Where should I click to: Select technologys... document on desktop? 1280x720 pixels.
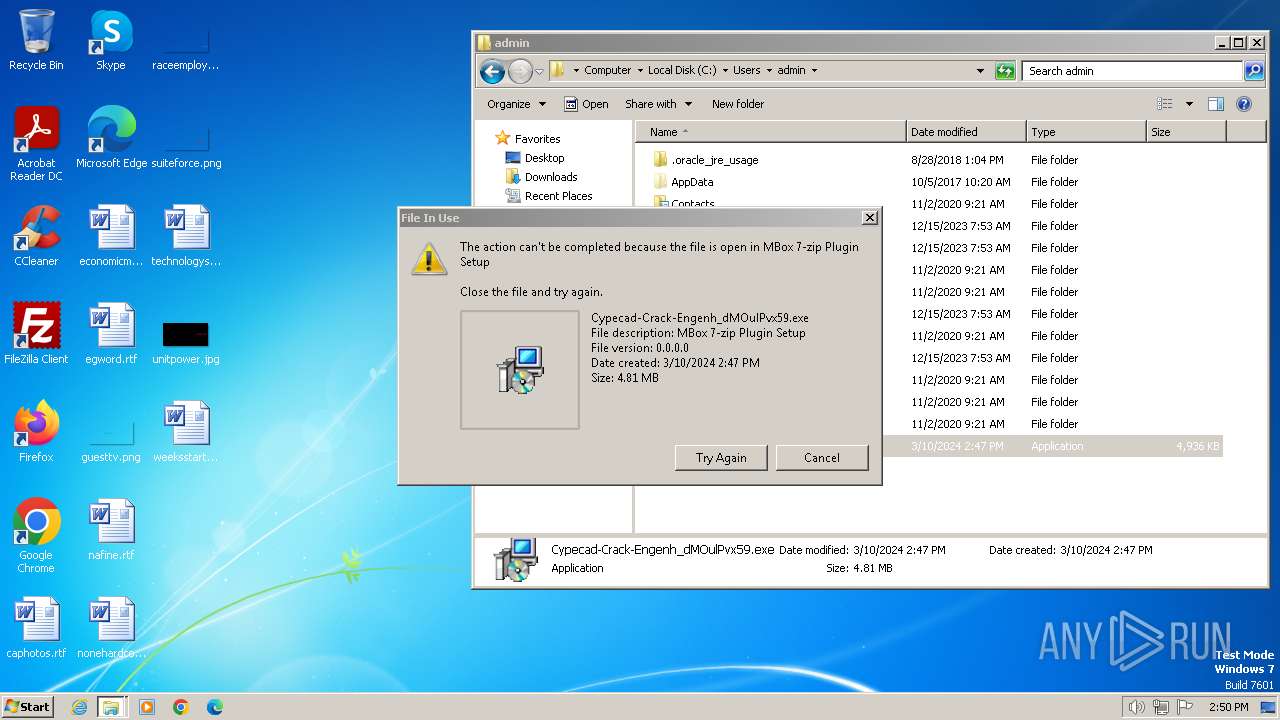pyautogui.click(x=186, y=236)
